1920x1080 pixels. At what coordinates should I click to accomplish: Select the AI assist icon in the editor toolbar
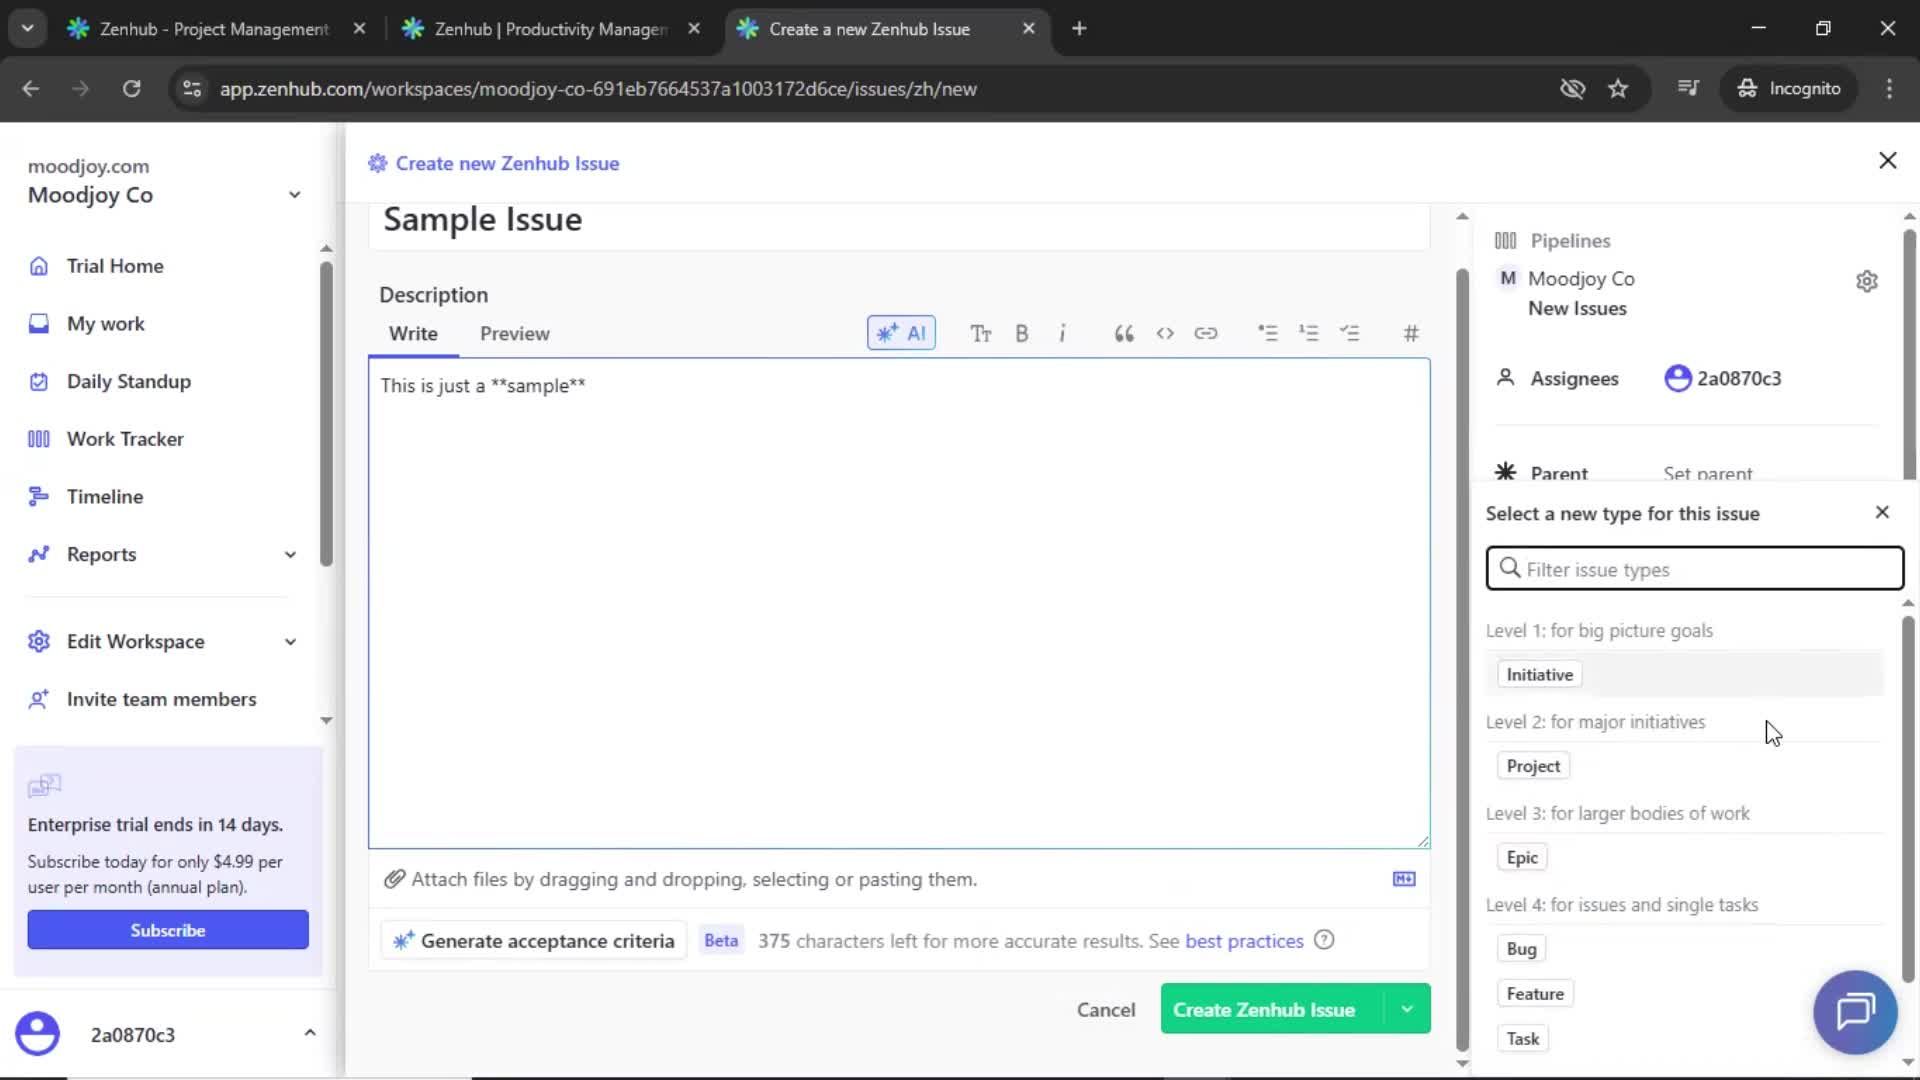click(x=899, y=332)
